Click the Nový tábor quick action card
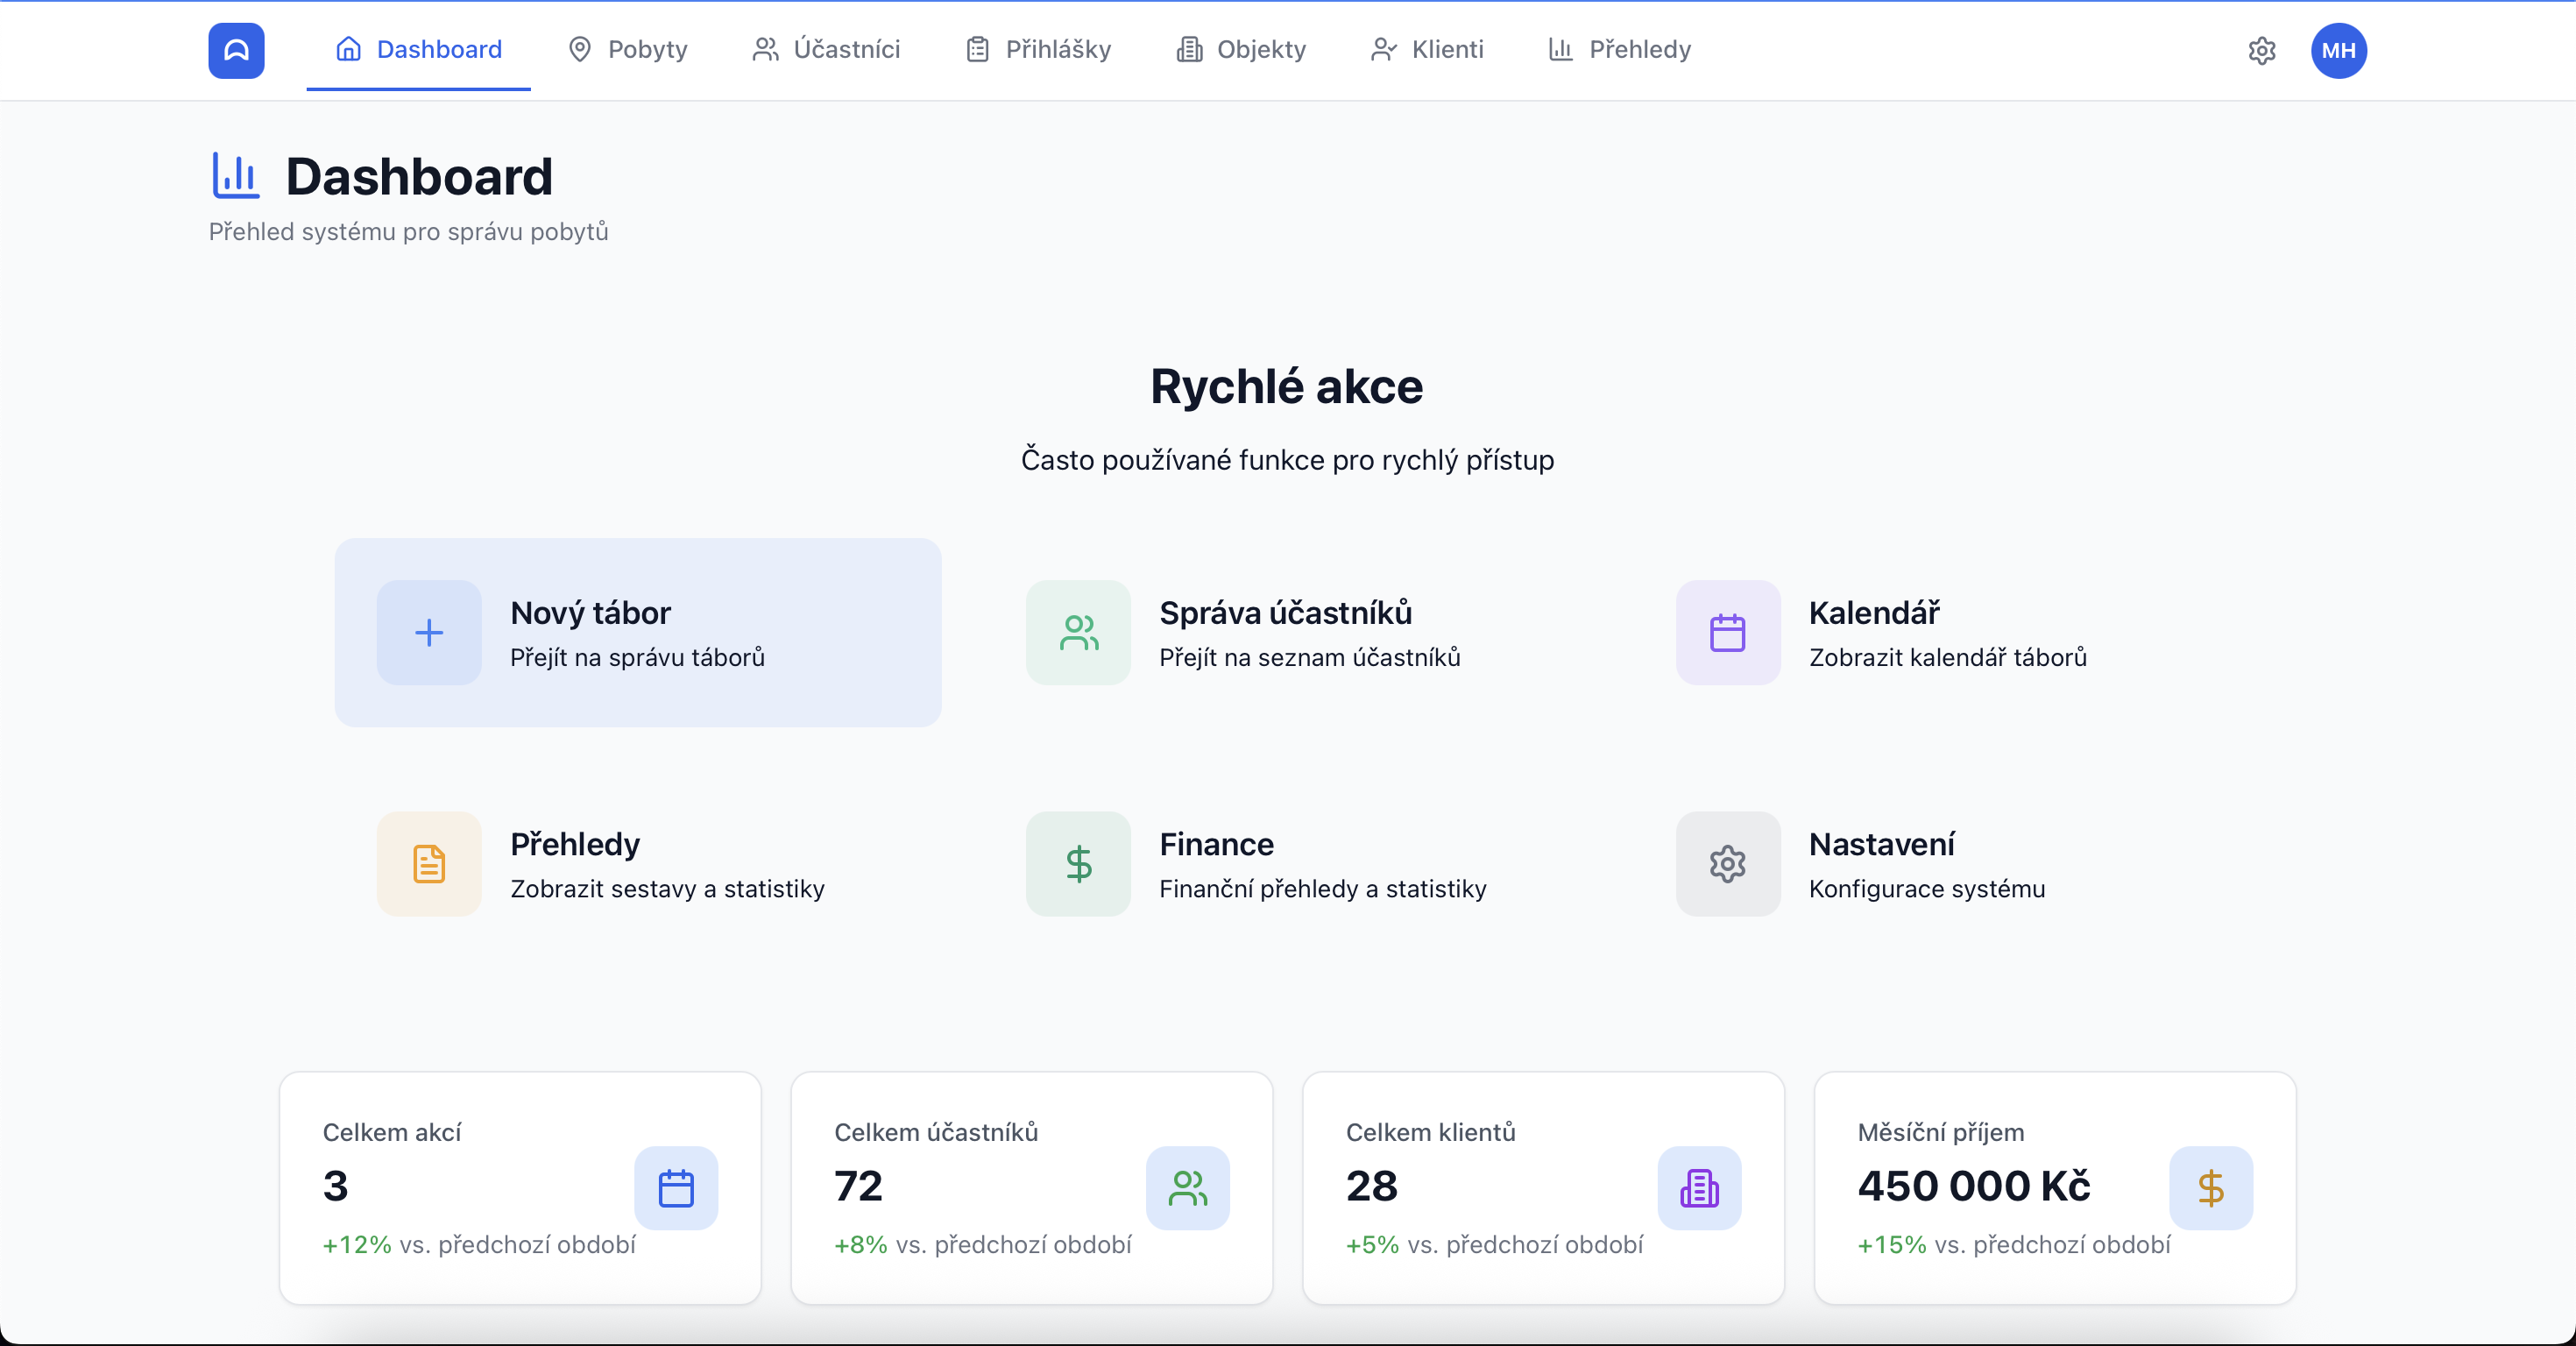 pyautogui.click(x=637, y=633)
